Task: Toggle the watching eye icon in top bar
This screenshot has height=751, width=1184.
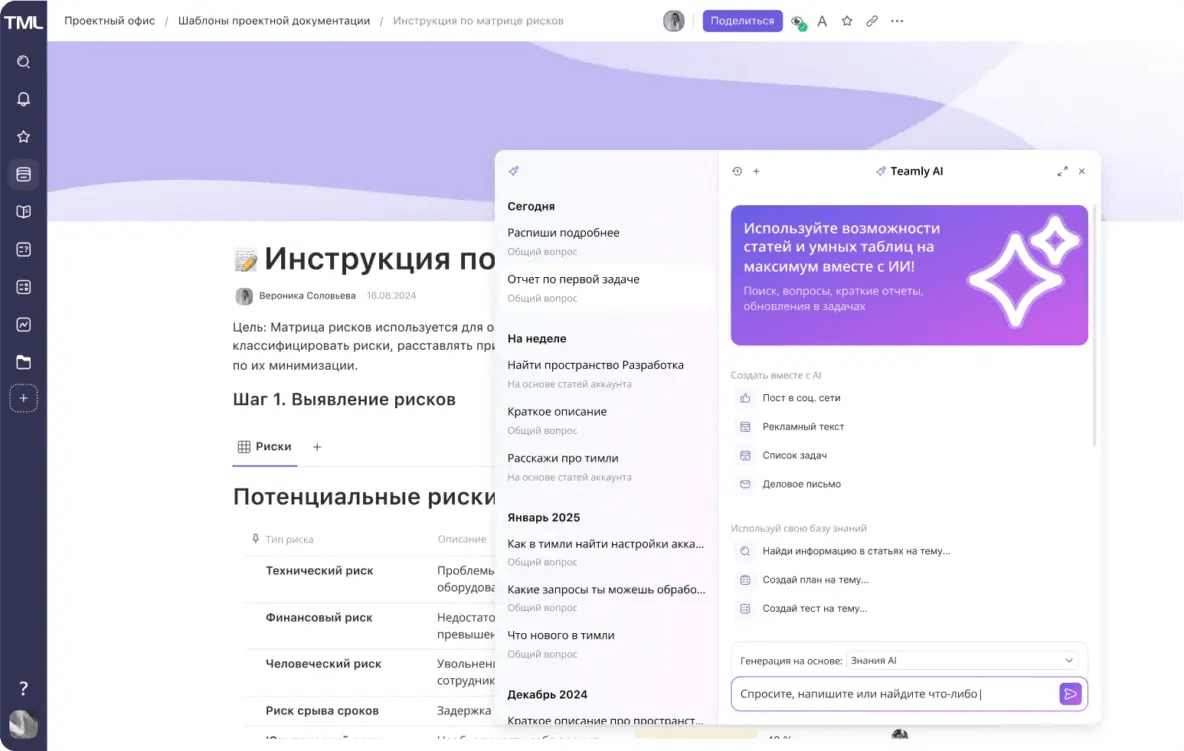Action: 797,22
